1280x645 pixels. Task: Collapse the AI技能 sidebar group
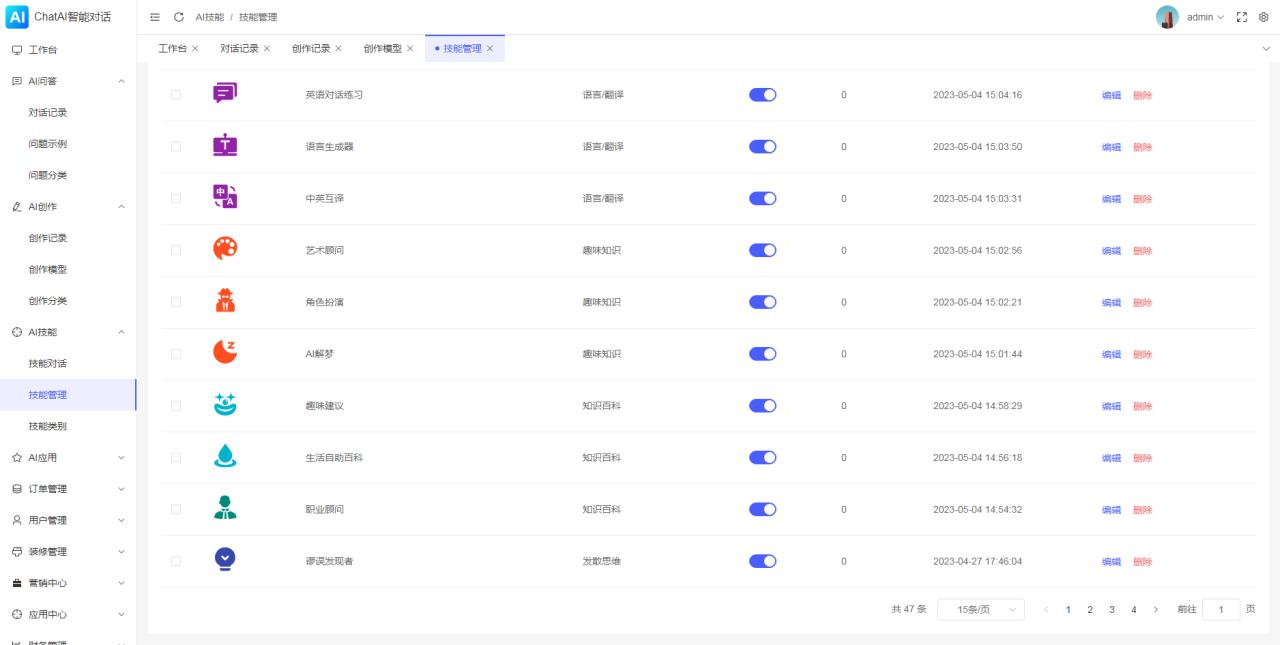coord(68,332)
